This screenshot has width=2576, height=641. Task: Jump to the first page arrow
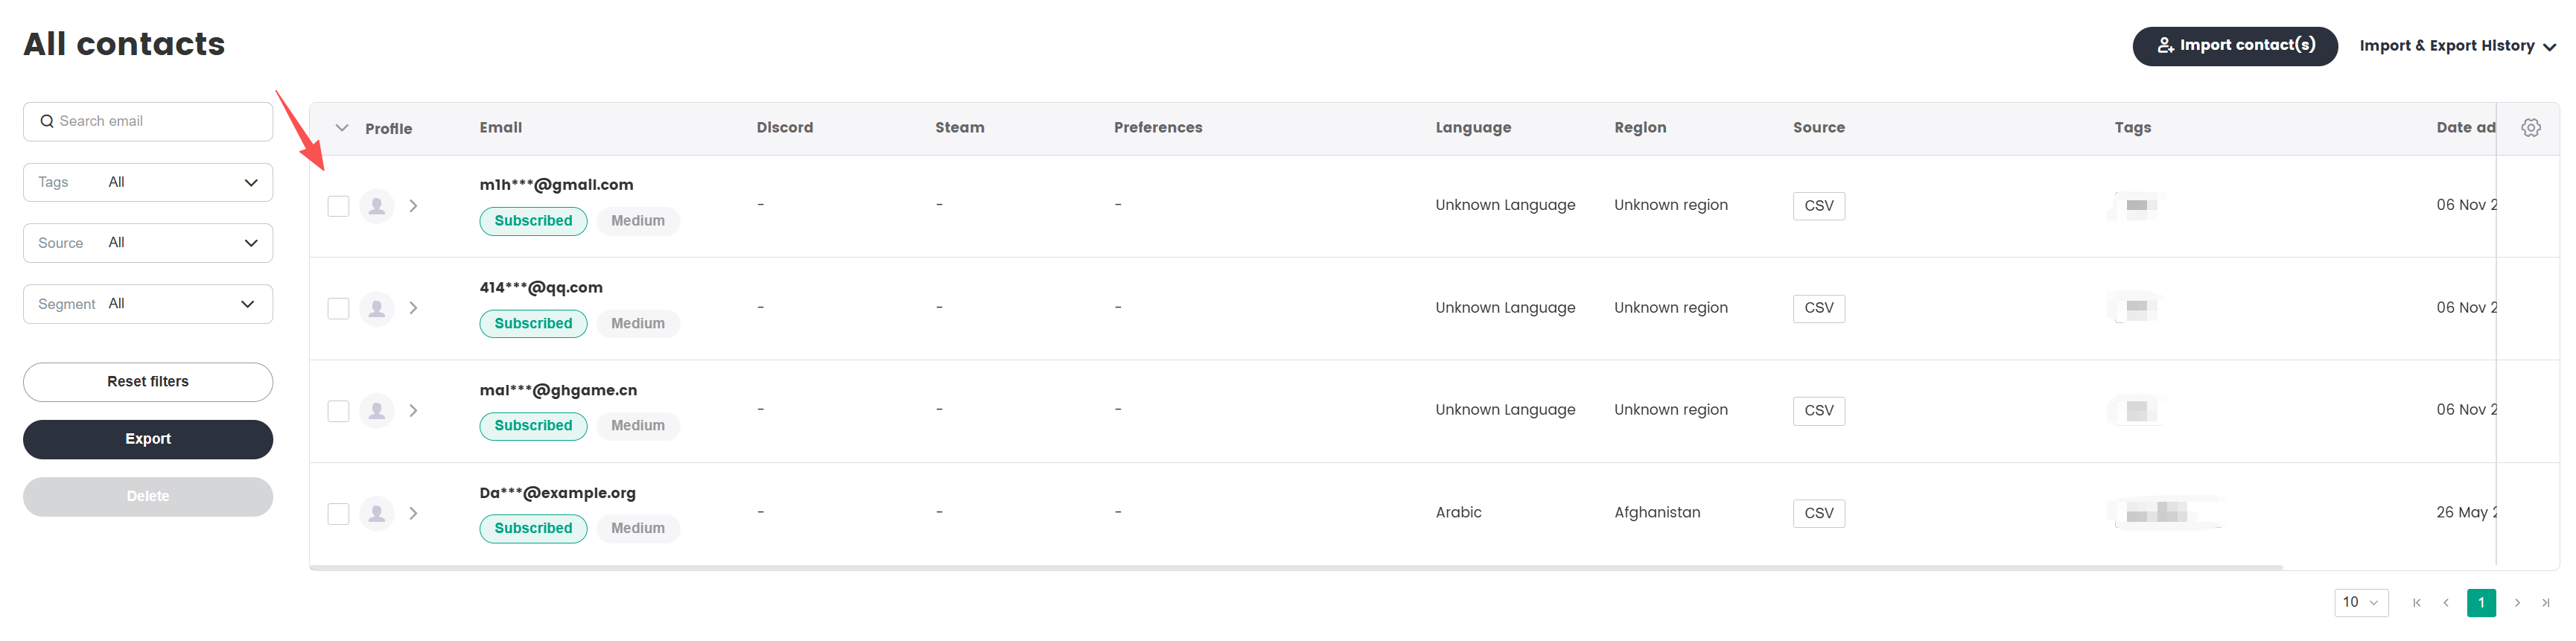(x=2416, y=602)
